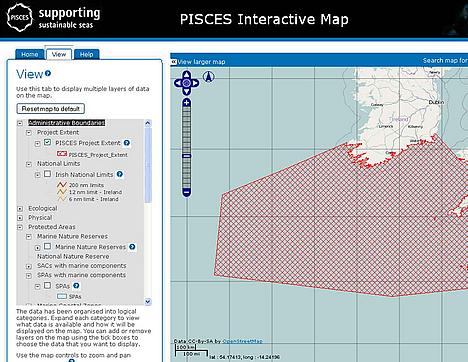Click the center globe of pan control
Image resolution: width=468 pixels, height=362 pixels.
pos(187,83)
